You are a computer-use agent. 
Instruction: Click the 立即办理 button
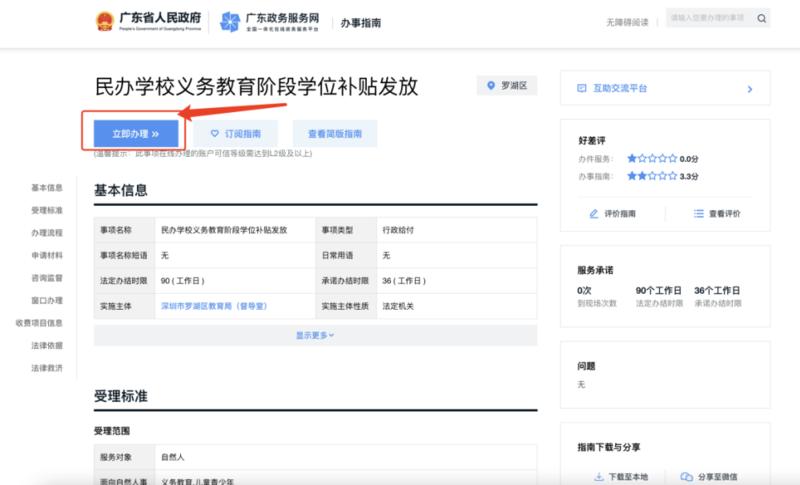point(136,134)
